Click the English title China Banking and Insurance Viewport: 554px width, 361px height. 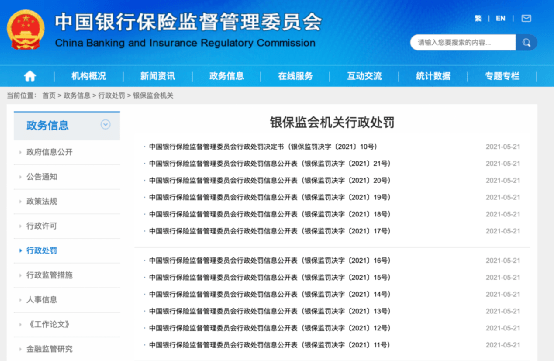[x=185, y=43]
